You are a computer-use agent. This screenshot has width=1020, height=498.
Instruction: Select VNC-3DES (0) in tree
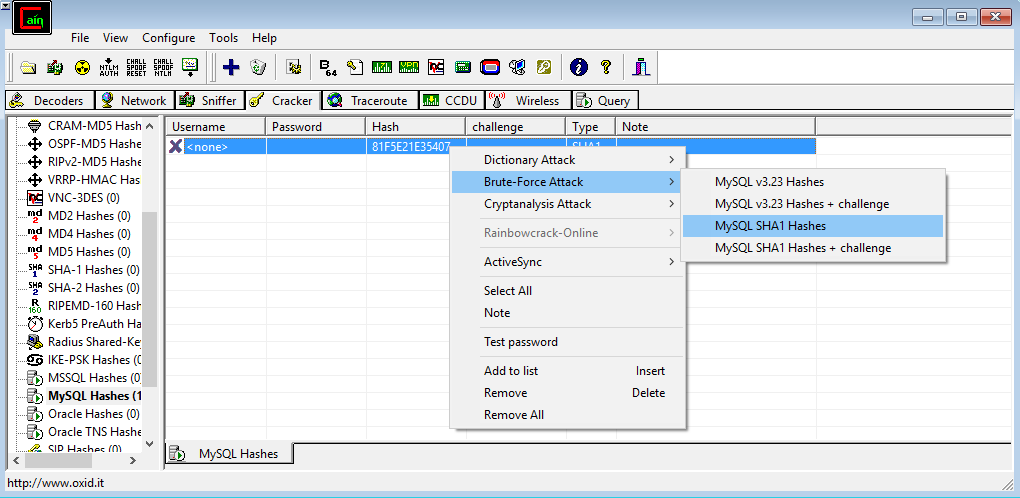[84, 198]
